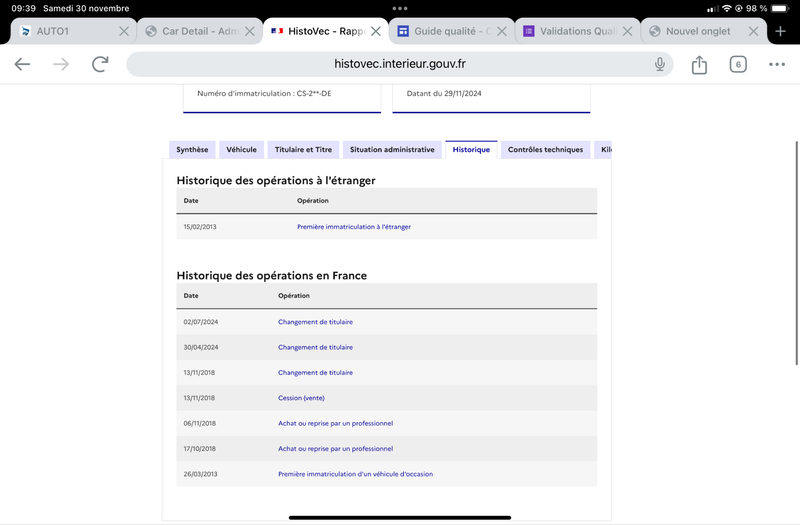Screen dimensions: 800x525
Task: Close the AUTO1 tab
Action: (x=124, y=31)
